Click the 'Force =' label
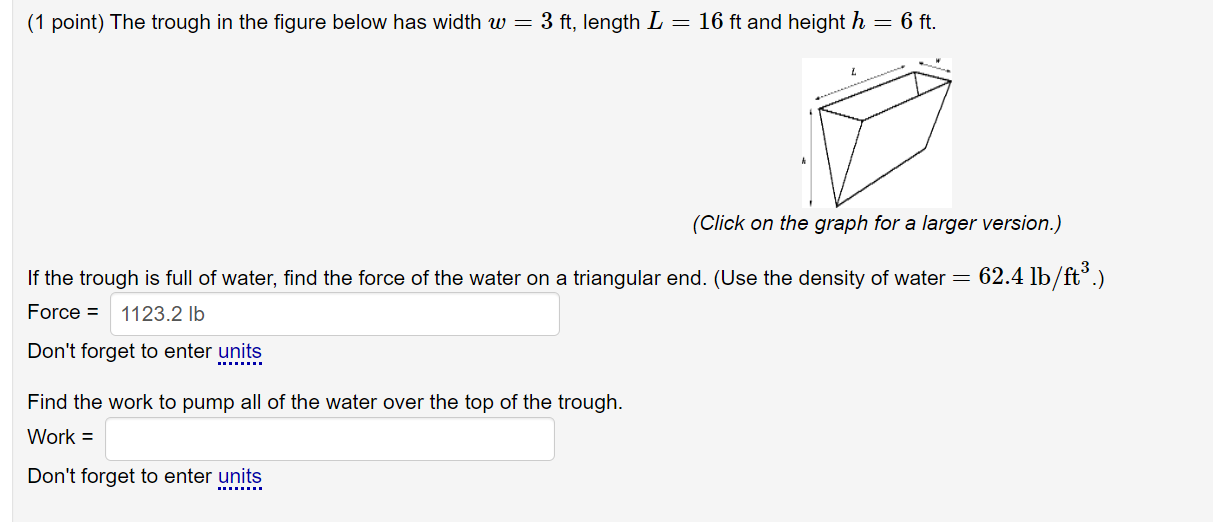The image size is (1213, 522). point(63,312)
